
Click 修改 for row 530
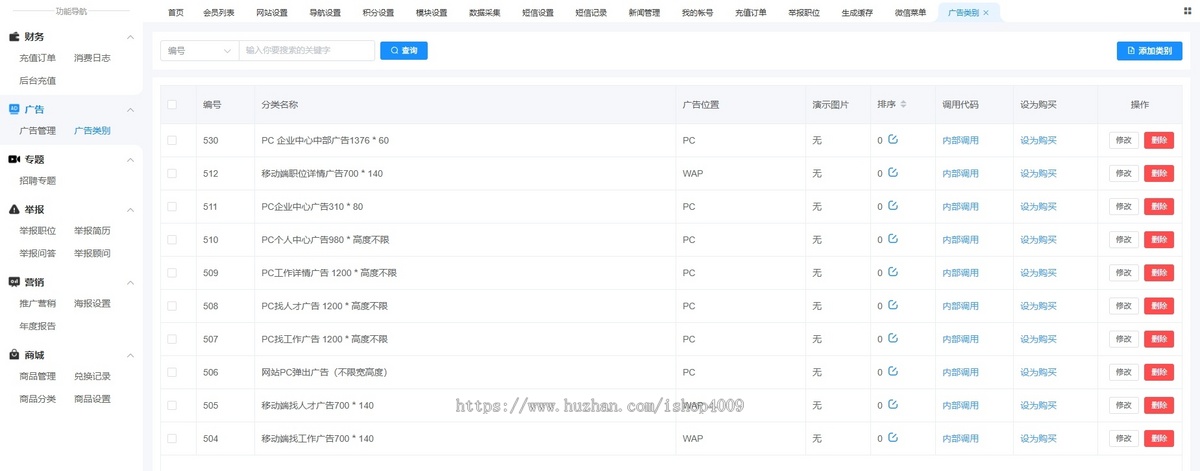tap(1124, 140)
